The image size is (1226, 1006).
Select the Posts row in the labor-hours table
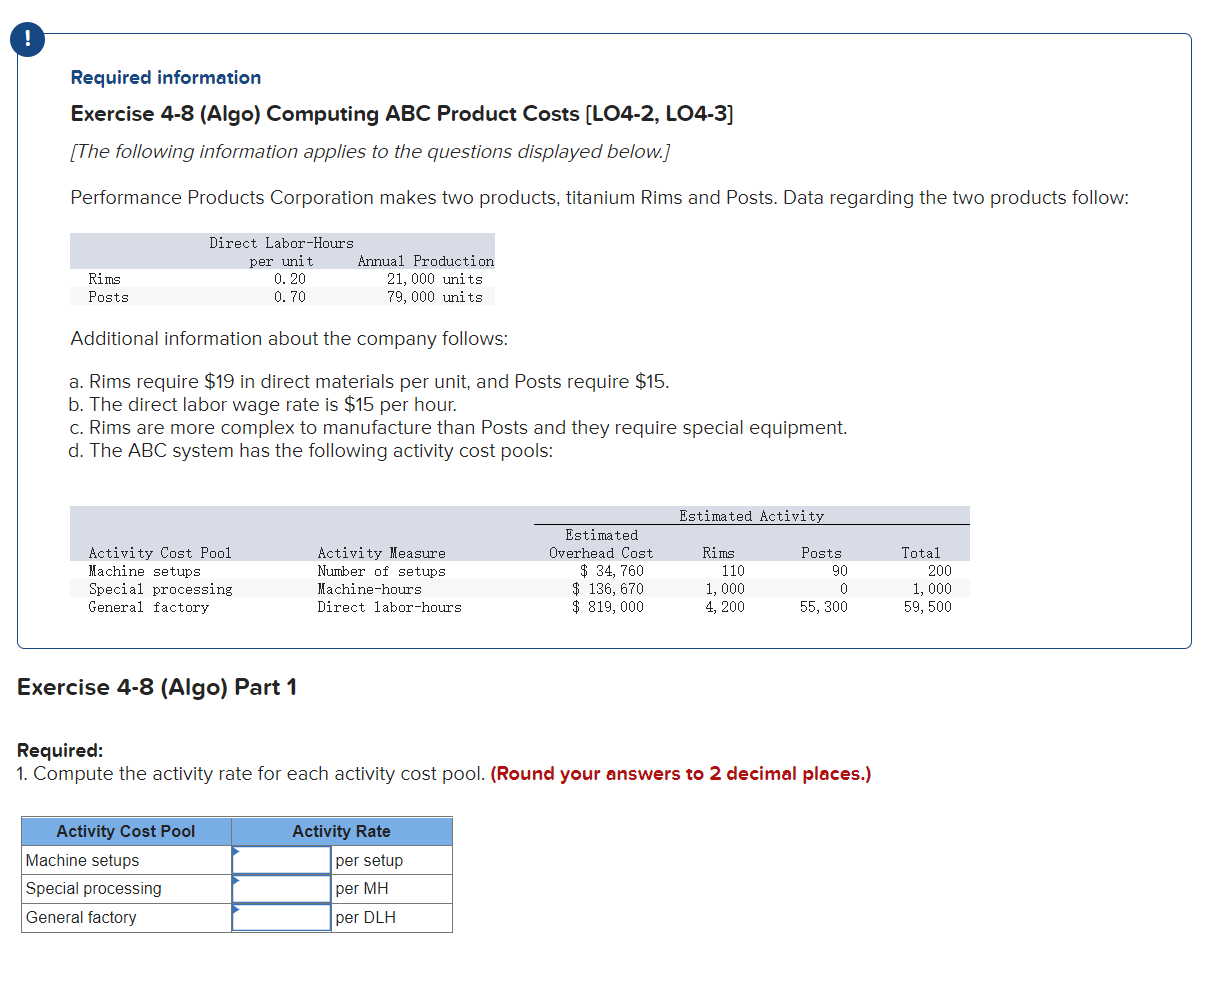pyautogui.click(x=280, y=297)
